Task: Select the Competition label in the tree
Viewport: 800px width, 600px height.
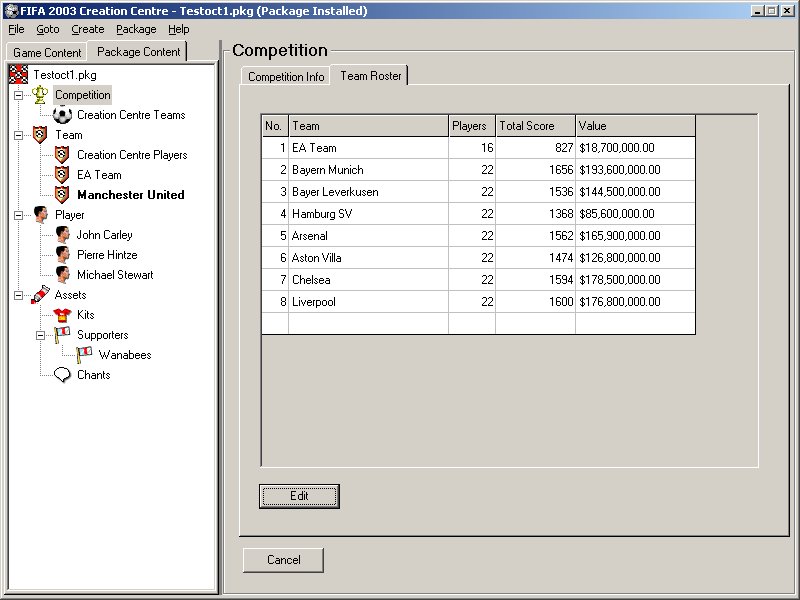Action: point(83,95)
